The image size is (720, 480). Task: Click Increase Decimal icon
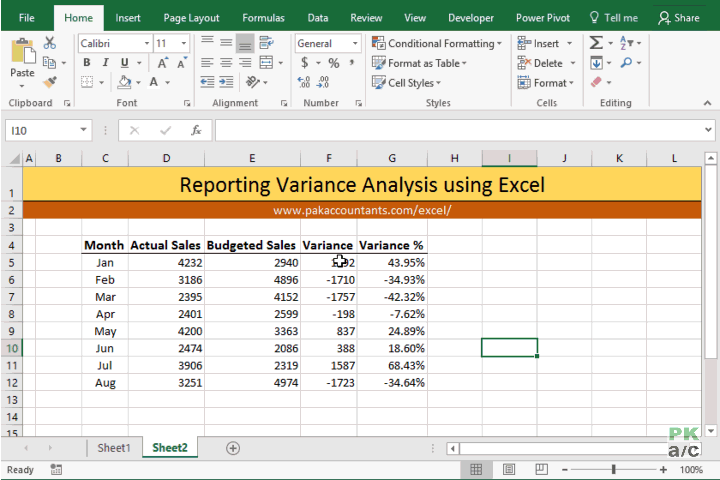pos(304,82)
